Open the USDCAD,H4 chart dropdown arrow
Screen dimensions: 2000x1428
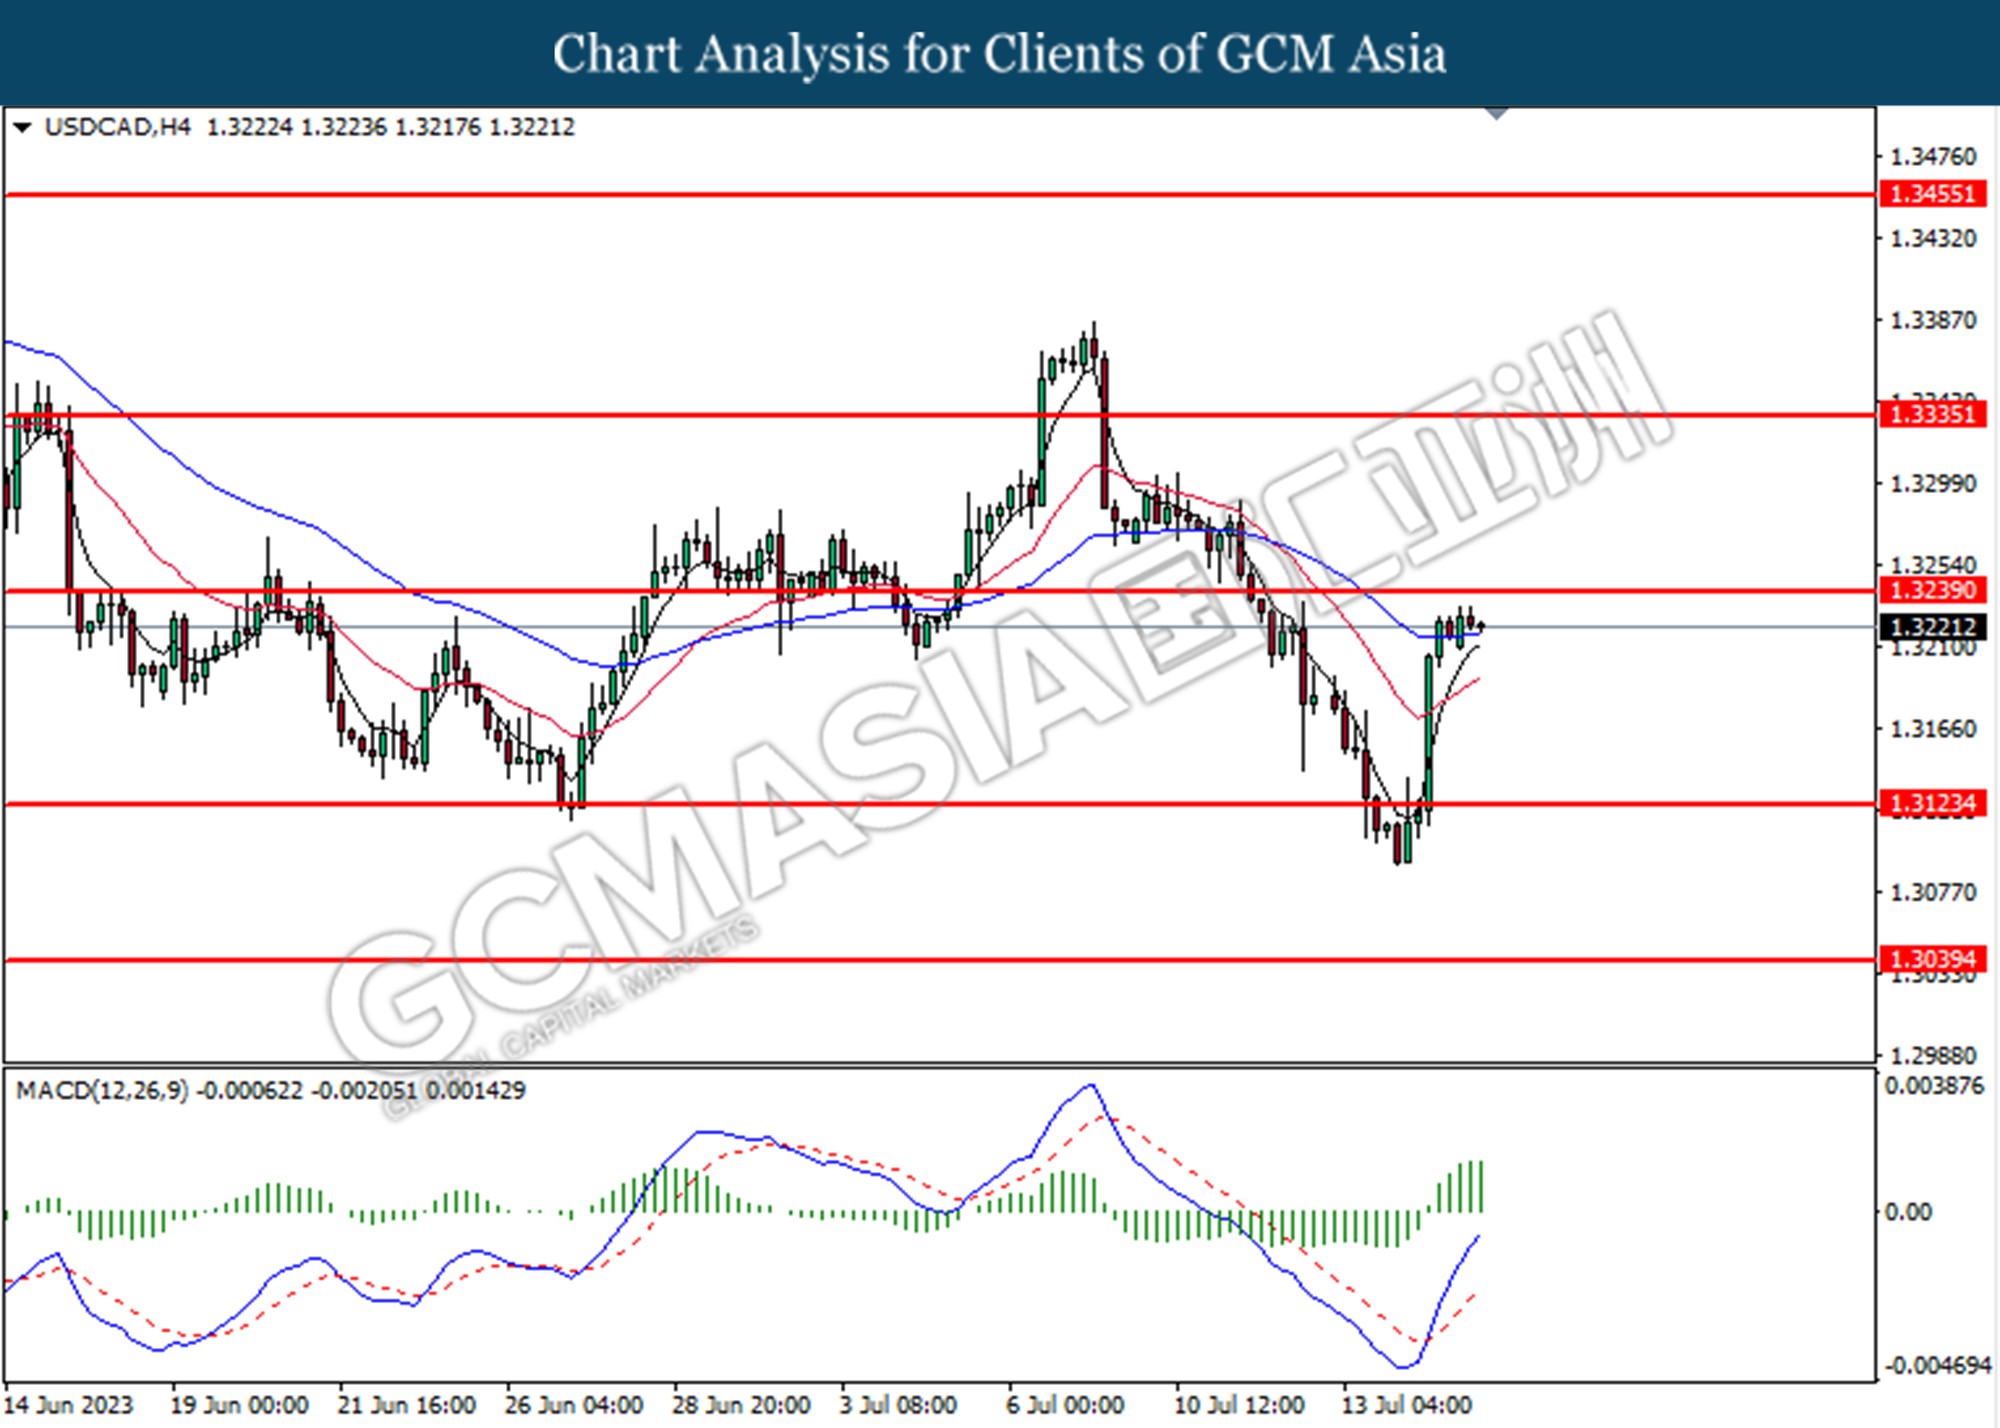(22, 128)
